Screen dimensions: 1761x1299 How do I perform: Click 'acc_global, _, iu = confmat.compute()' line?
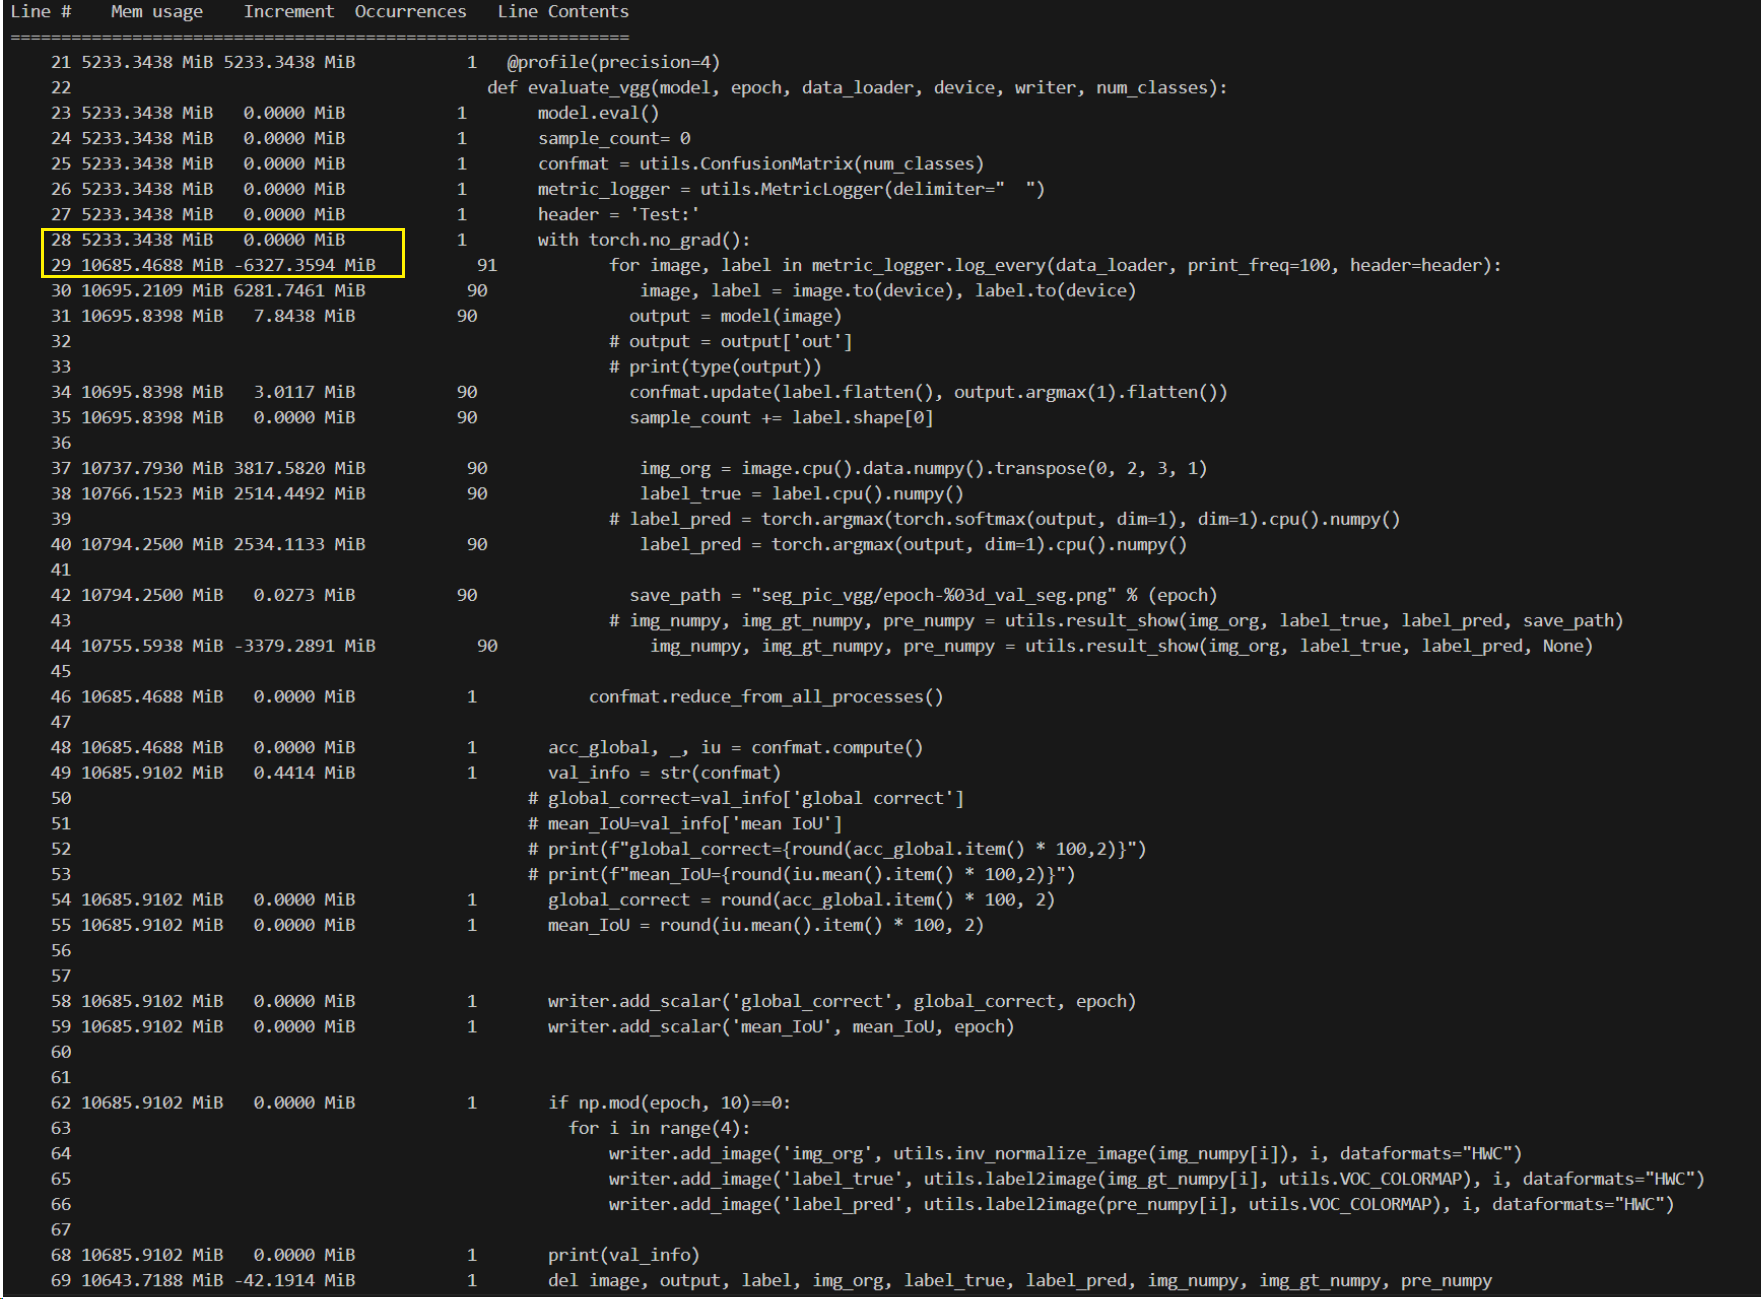point(735,748)
